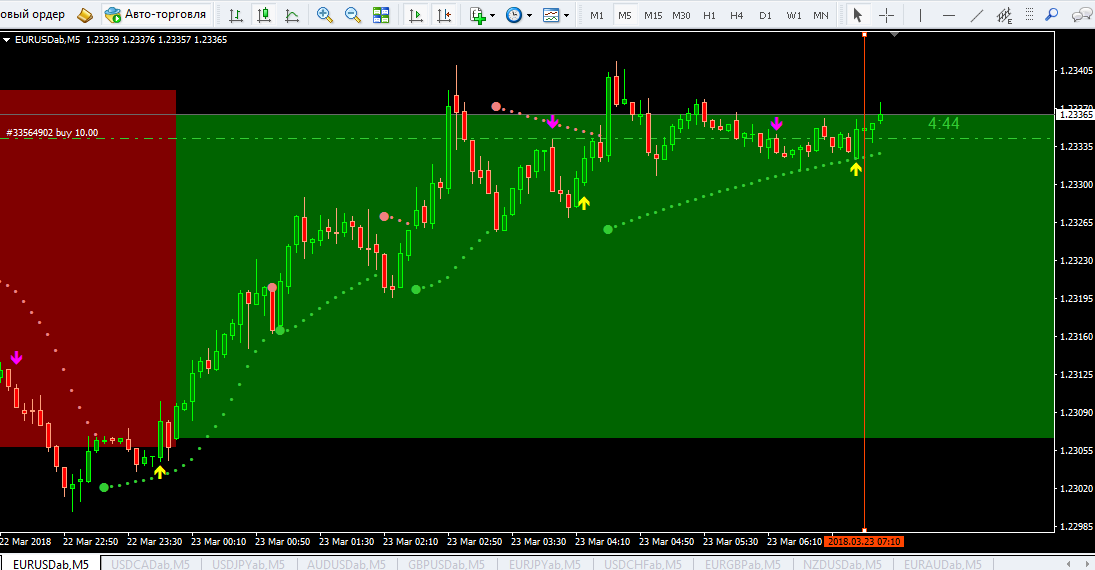Screen dimensions: 1095x570
Task: Open the NZDUSDab,M5 chart tab
Action: coord(842,564)
